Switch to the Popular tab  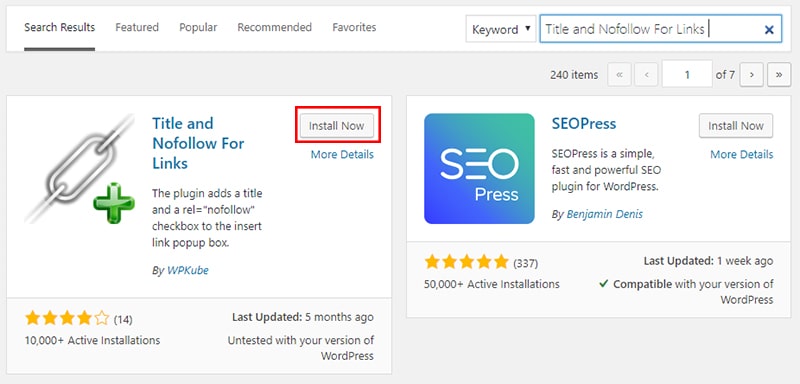(x=198, y=28)
